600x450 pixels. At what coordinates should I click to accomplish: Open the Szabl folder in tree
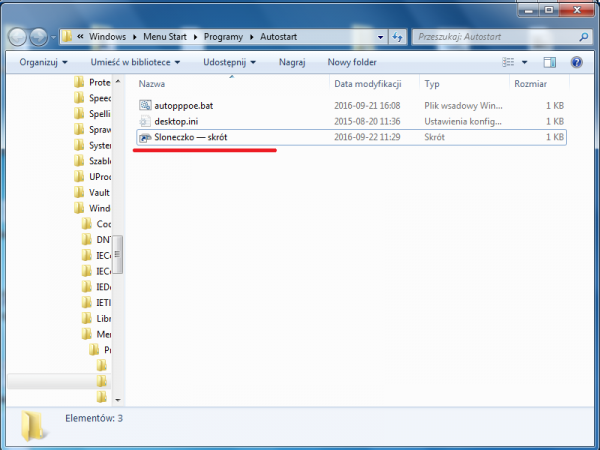point(92,161)
